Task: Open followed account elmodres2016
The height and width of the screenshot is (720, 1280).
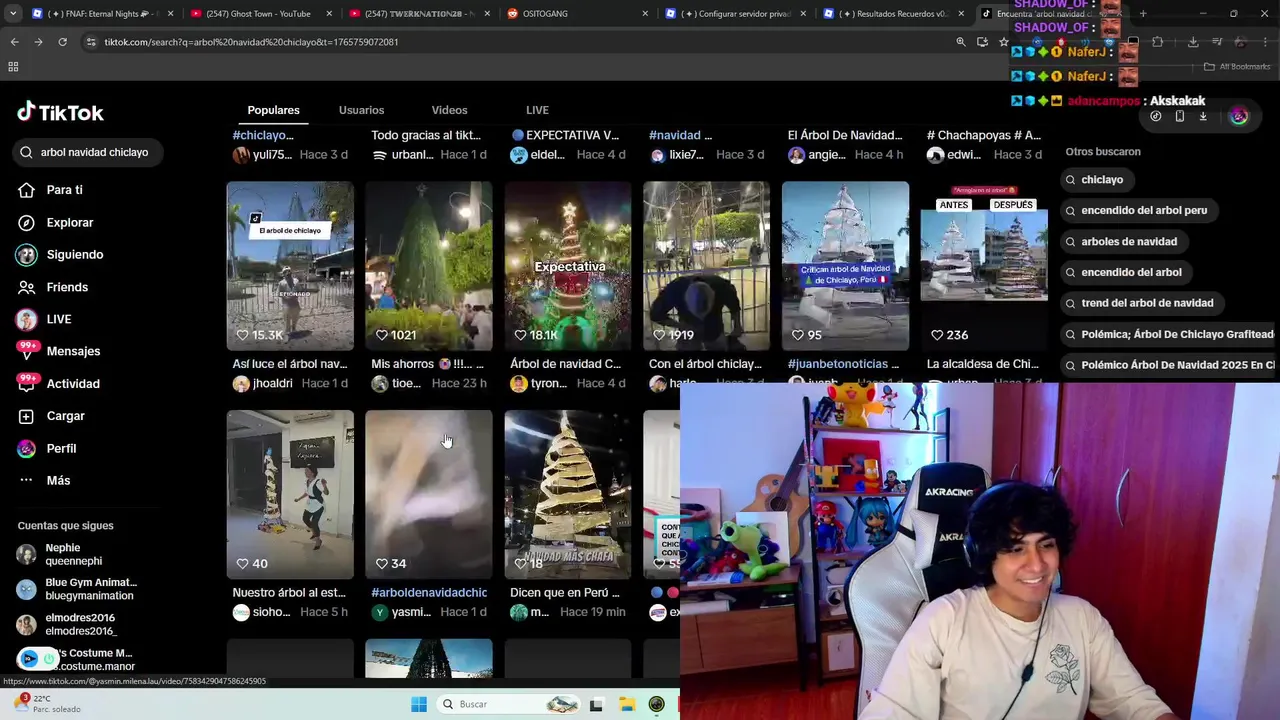Action: [66, 624]
